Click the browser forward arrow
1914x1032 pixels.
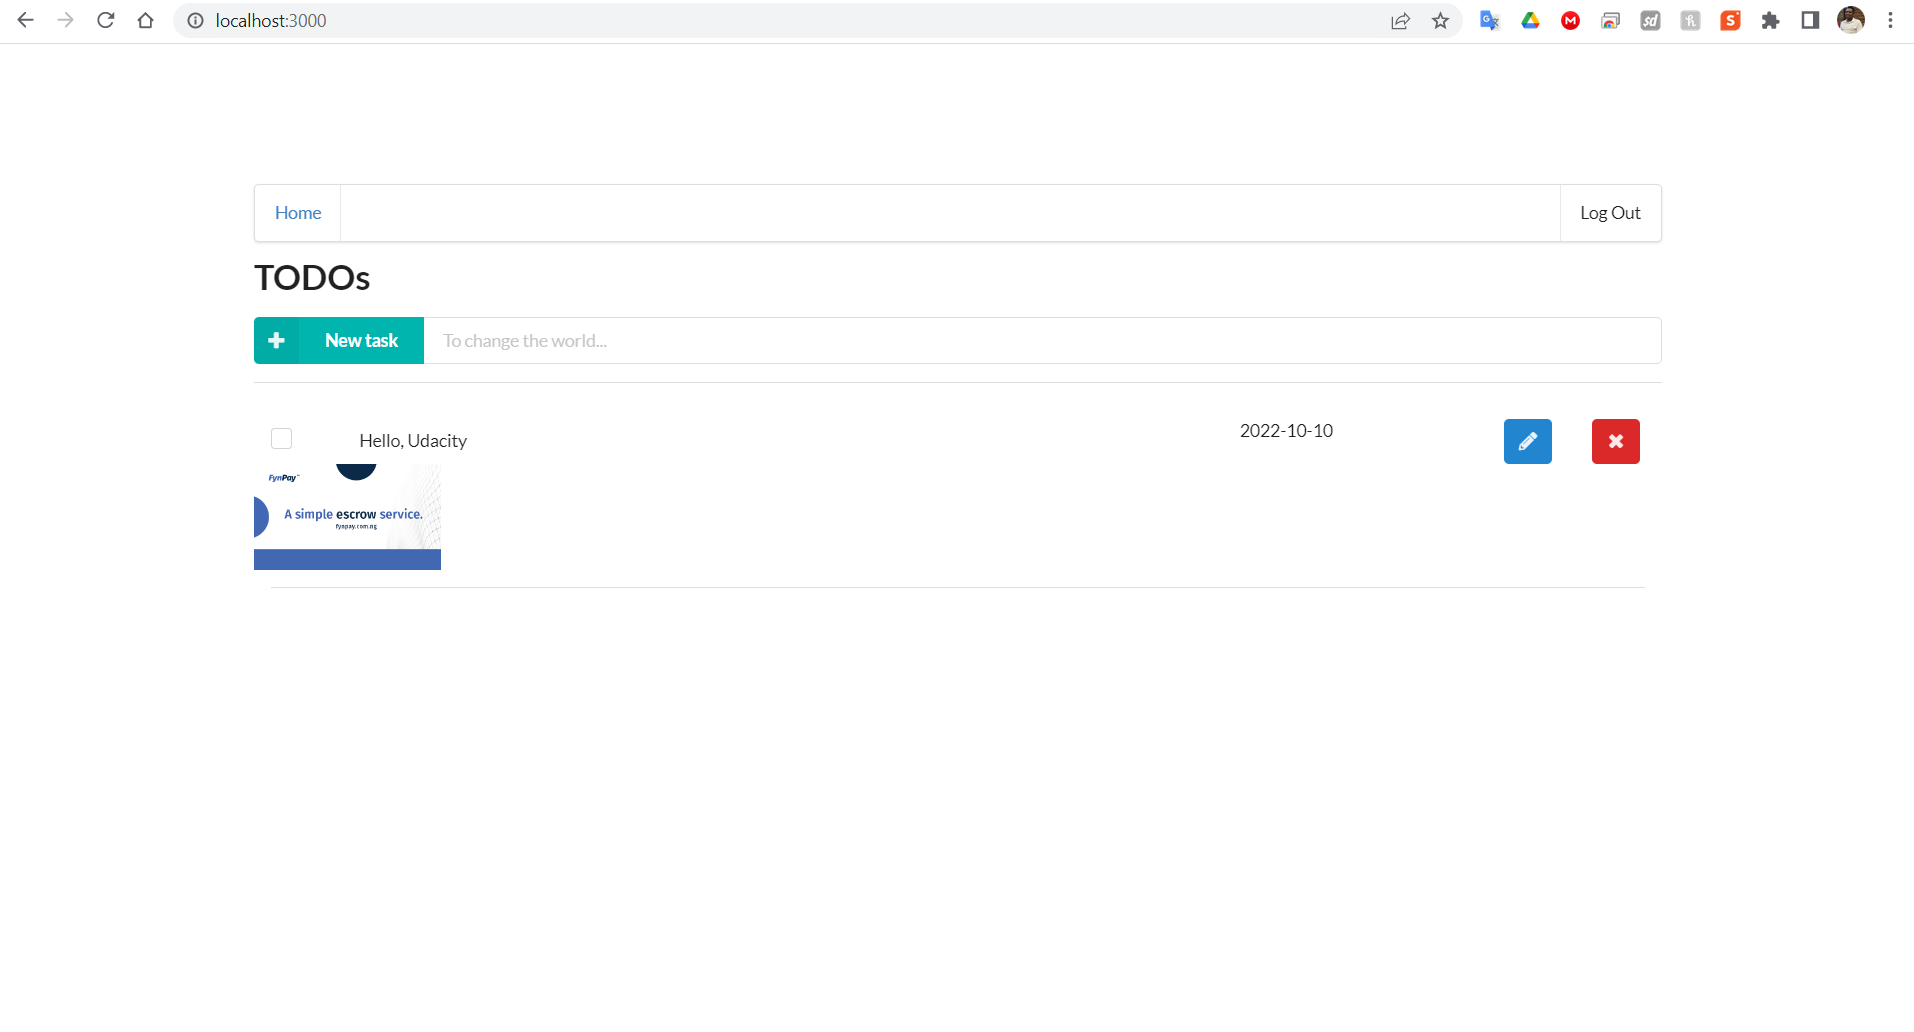pos(66,20)
